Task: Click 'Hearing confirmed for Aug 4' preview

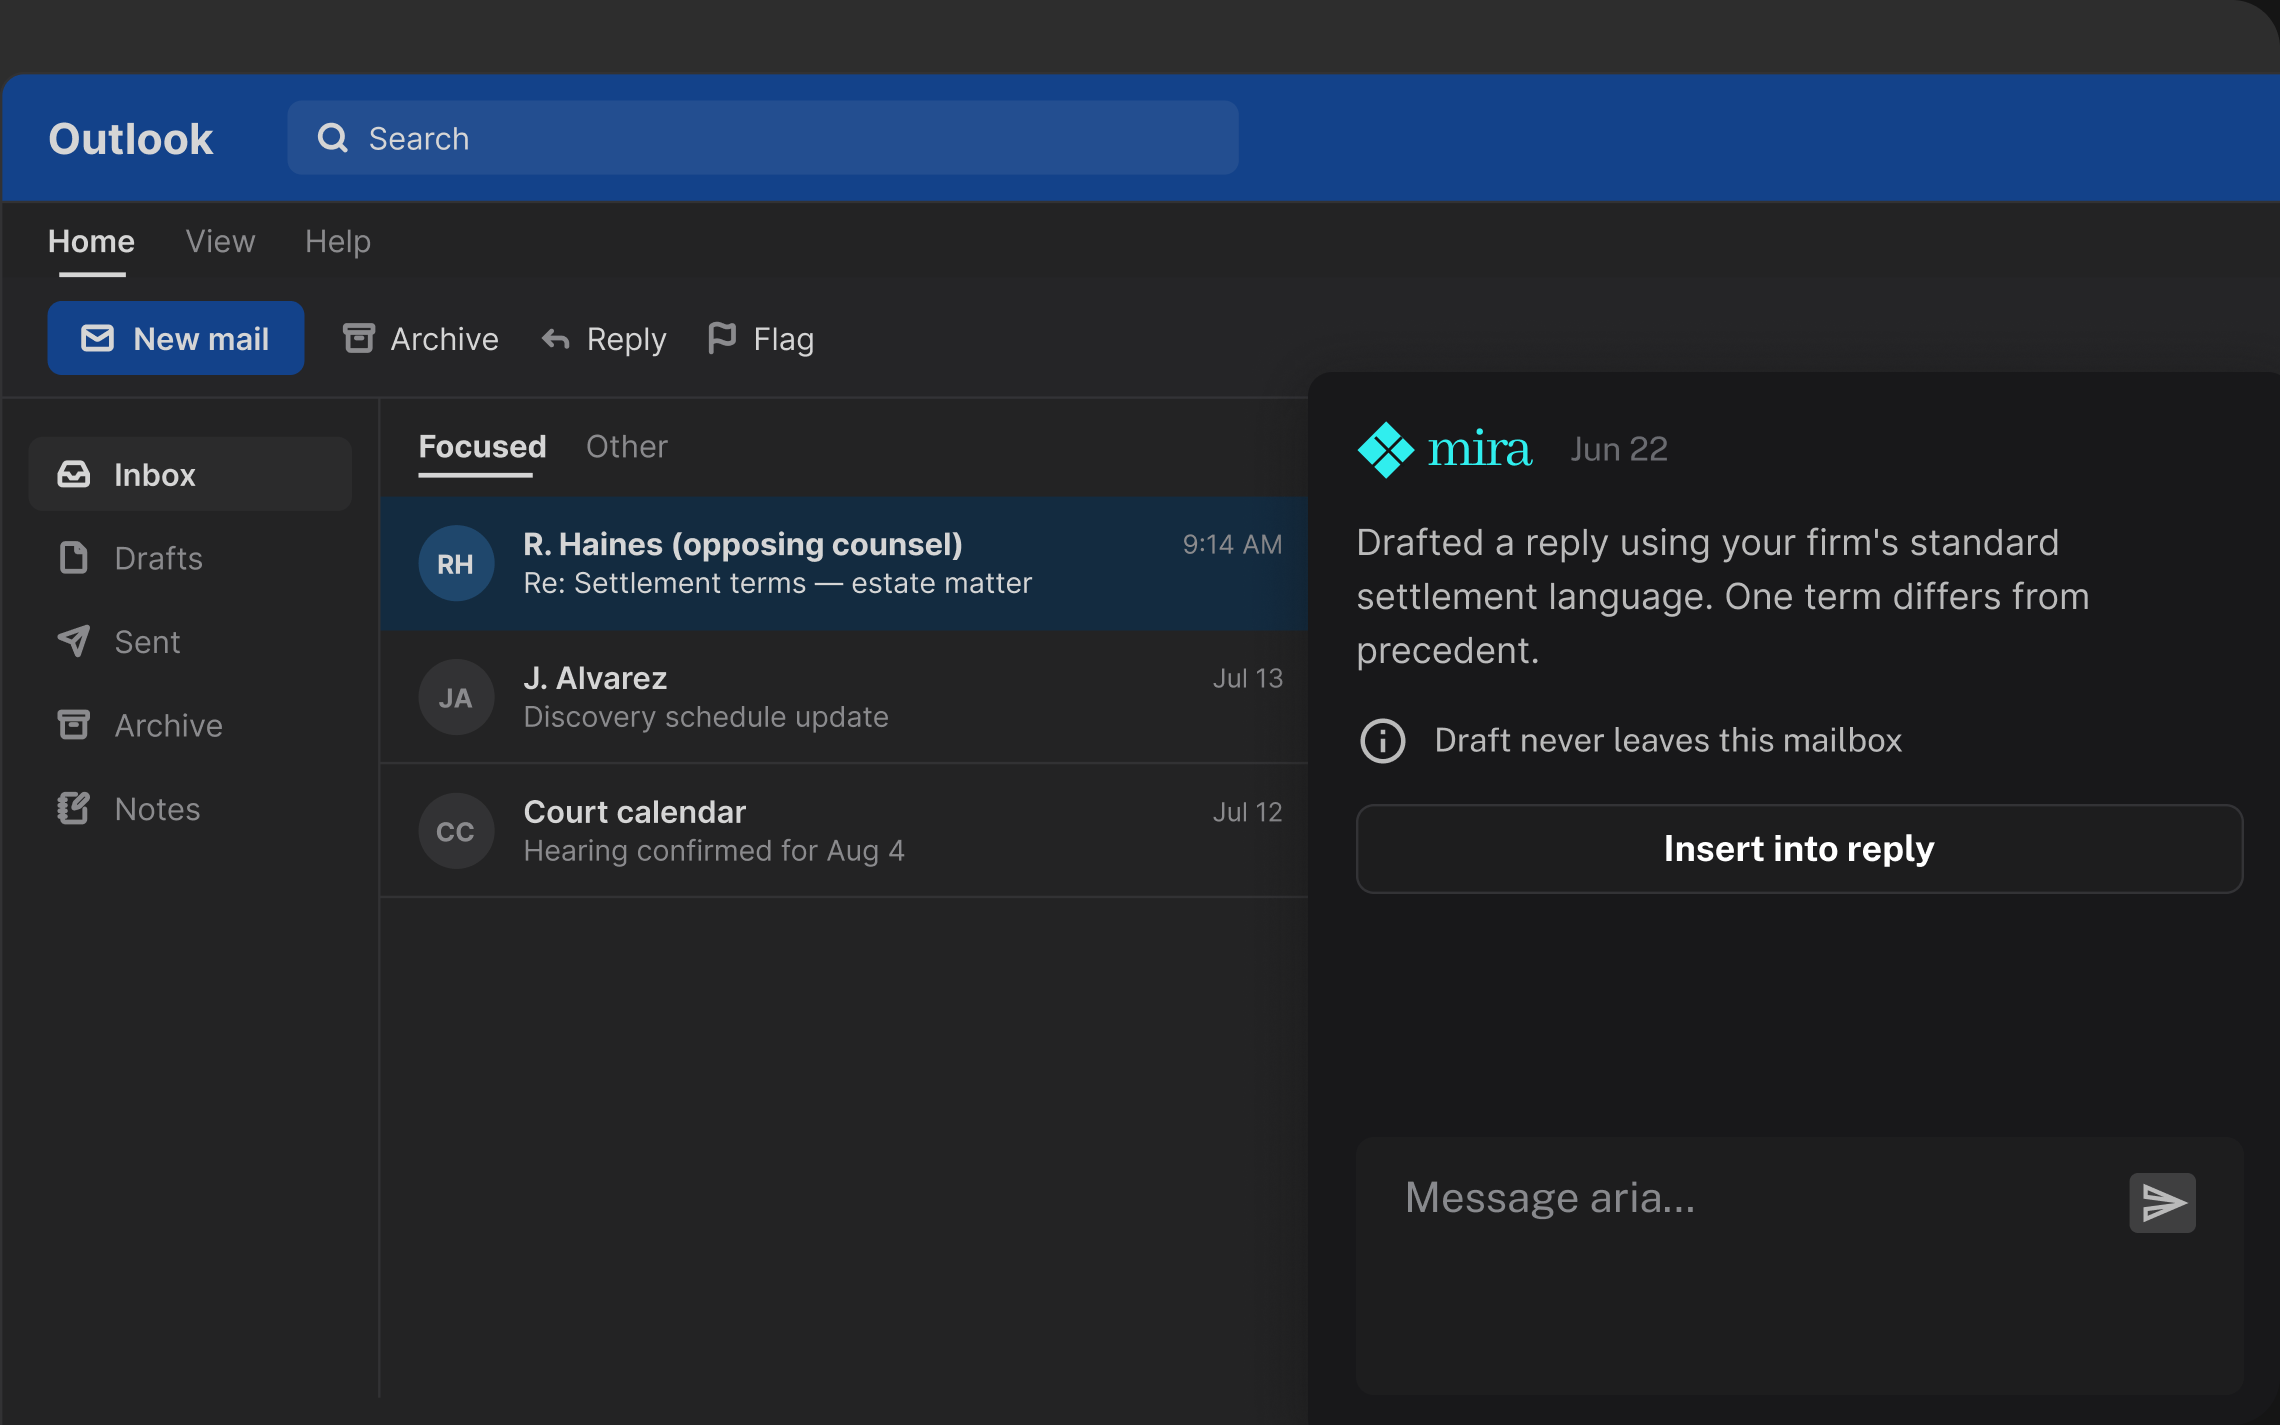Action: pos(714,851)
